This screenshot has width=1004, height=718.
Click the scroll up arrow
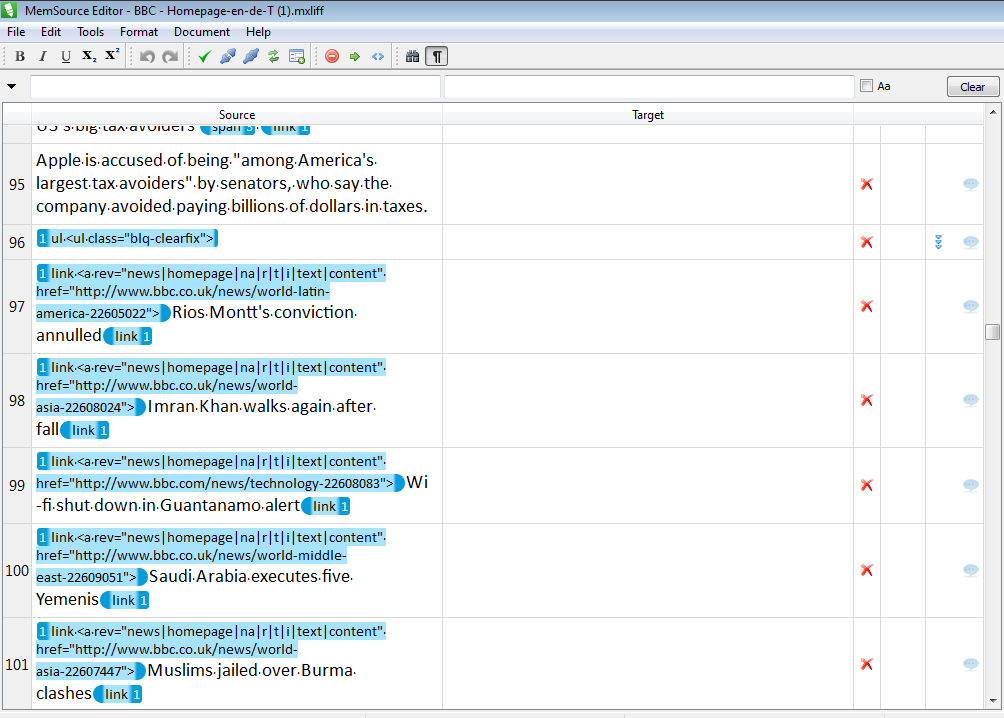pos(992,113)
